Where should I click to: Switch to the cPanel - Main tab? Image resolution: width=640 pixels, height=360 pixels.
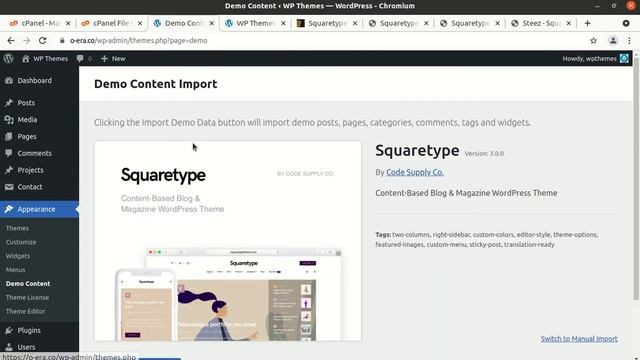click(40, 23)
